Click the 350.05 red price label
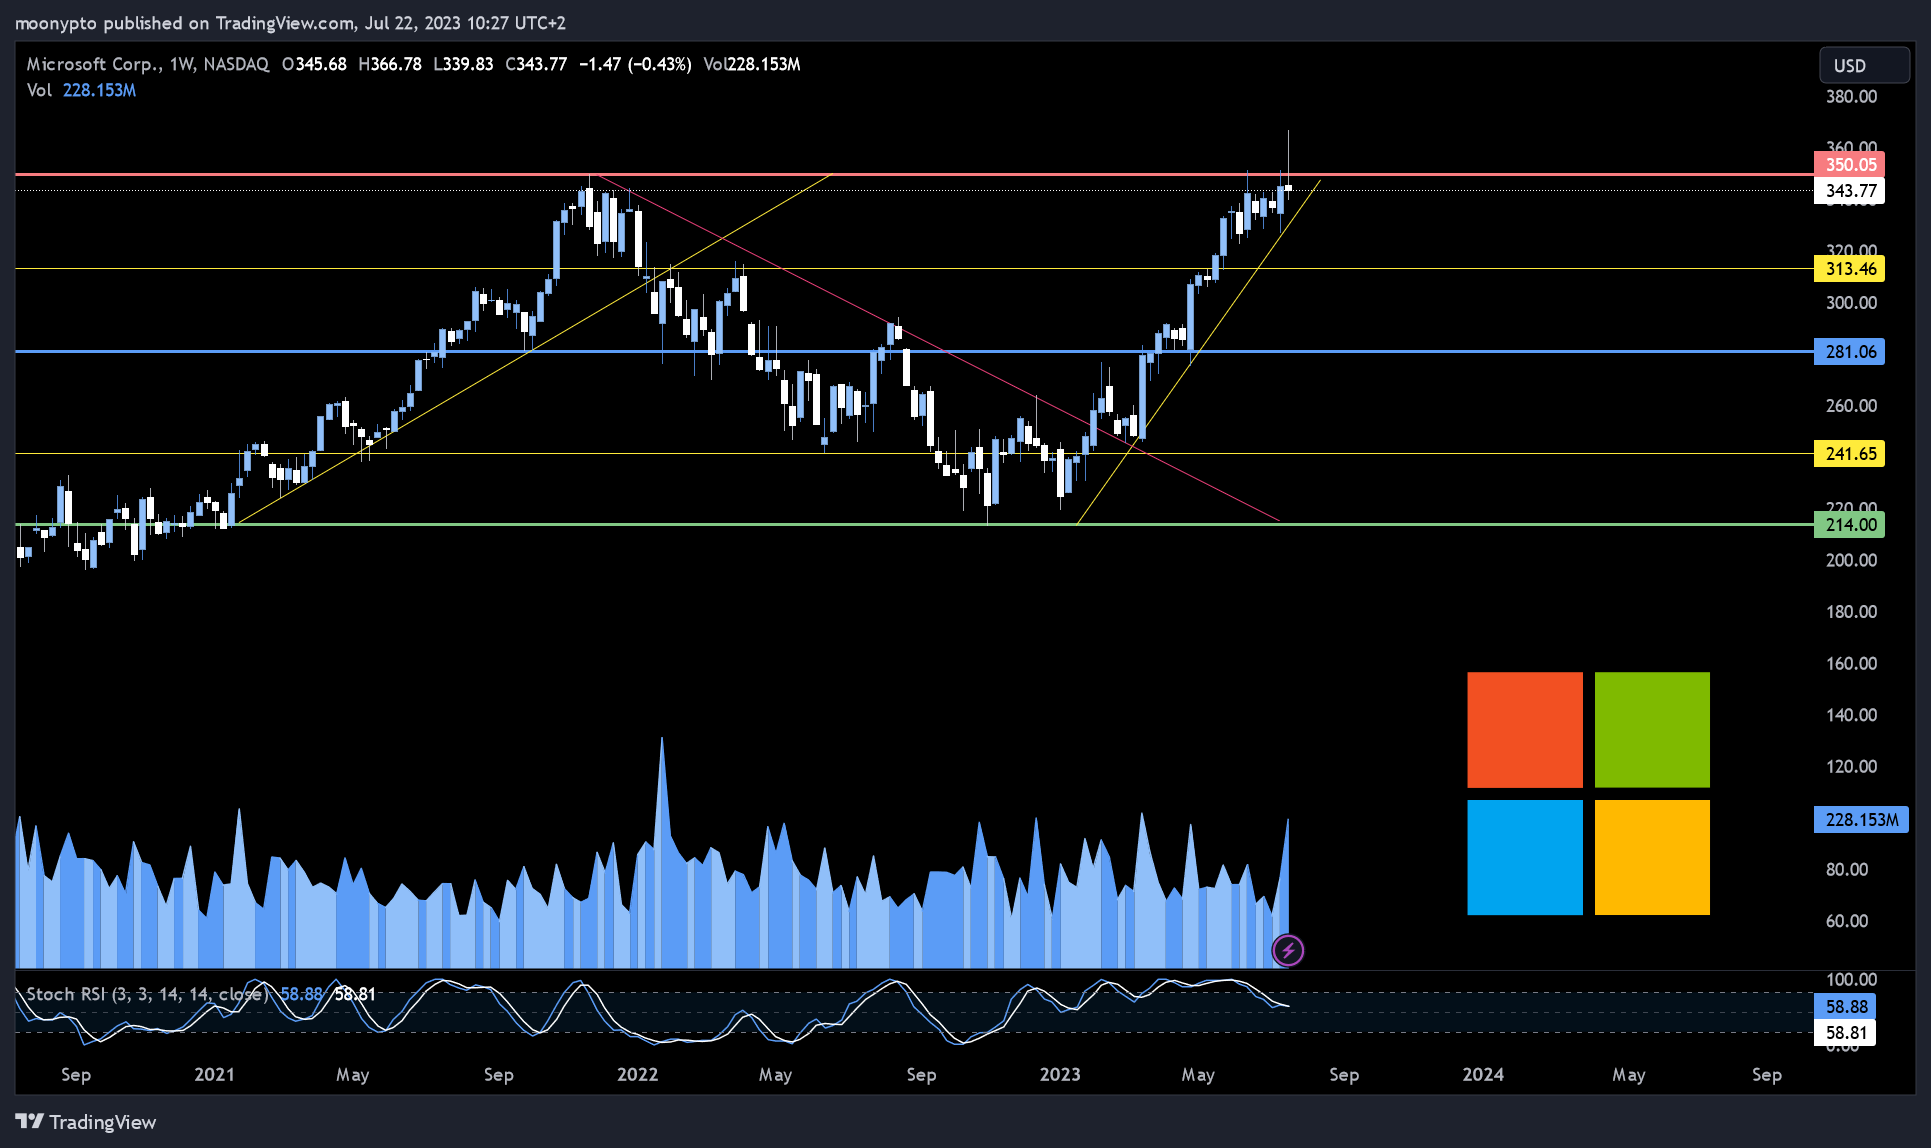The height and width of the screenshot is (1148, 1931). point(1850,165)
